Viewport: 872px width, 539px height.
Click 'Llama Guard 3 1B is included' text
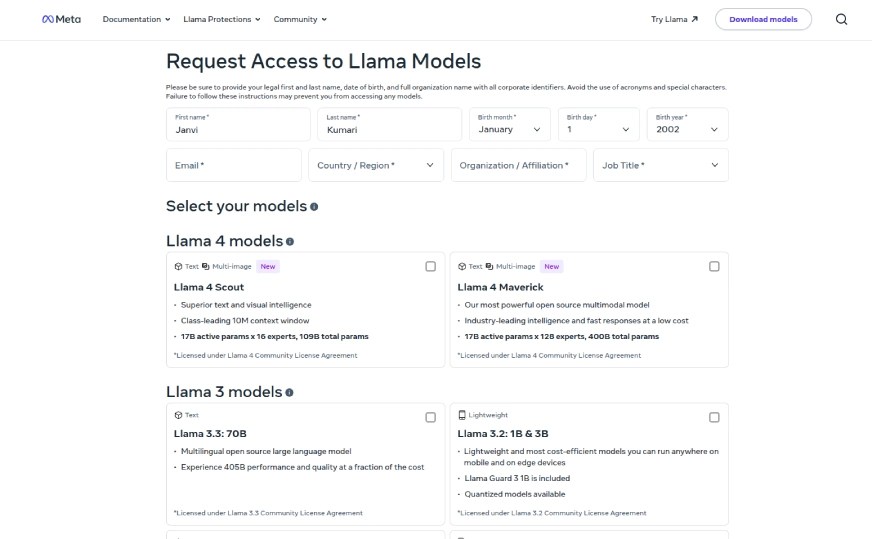click(517, 478)
